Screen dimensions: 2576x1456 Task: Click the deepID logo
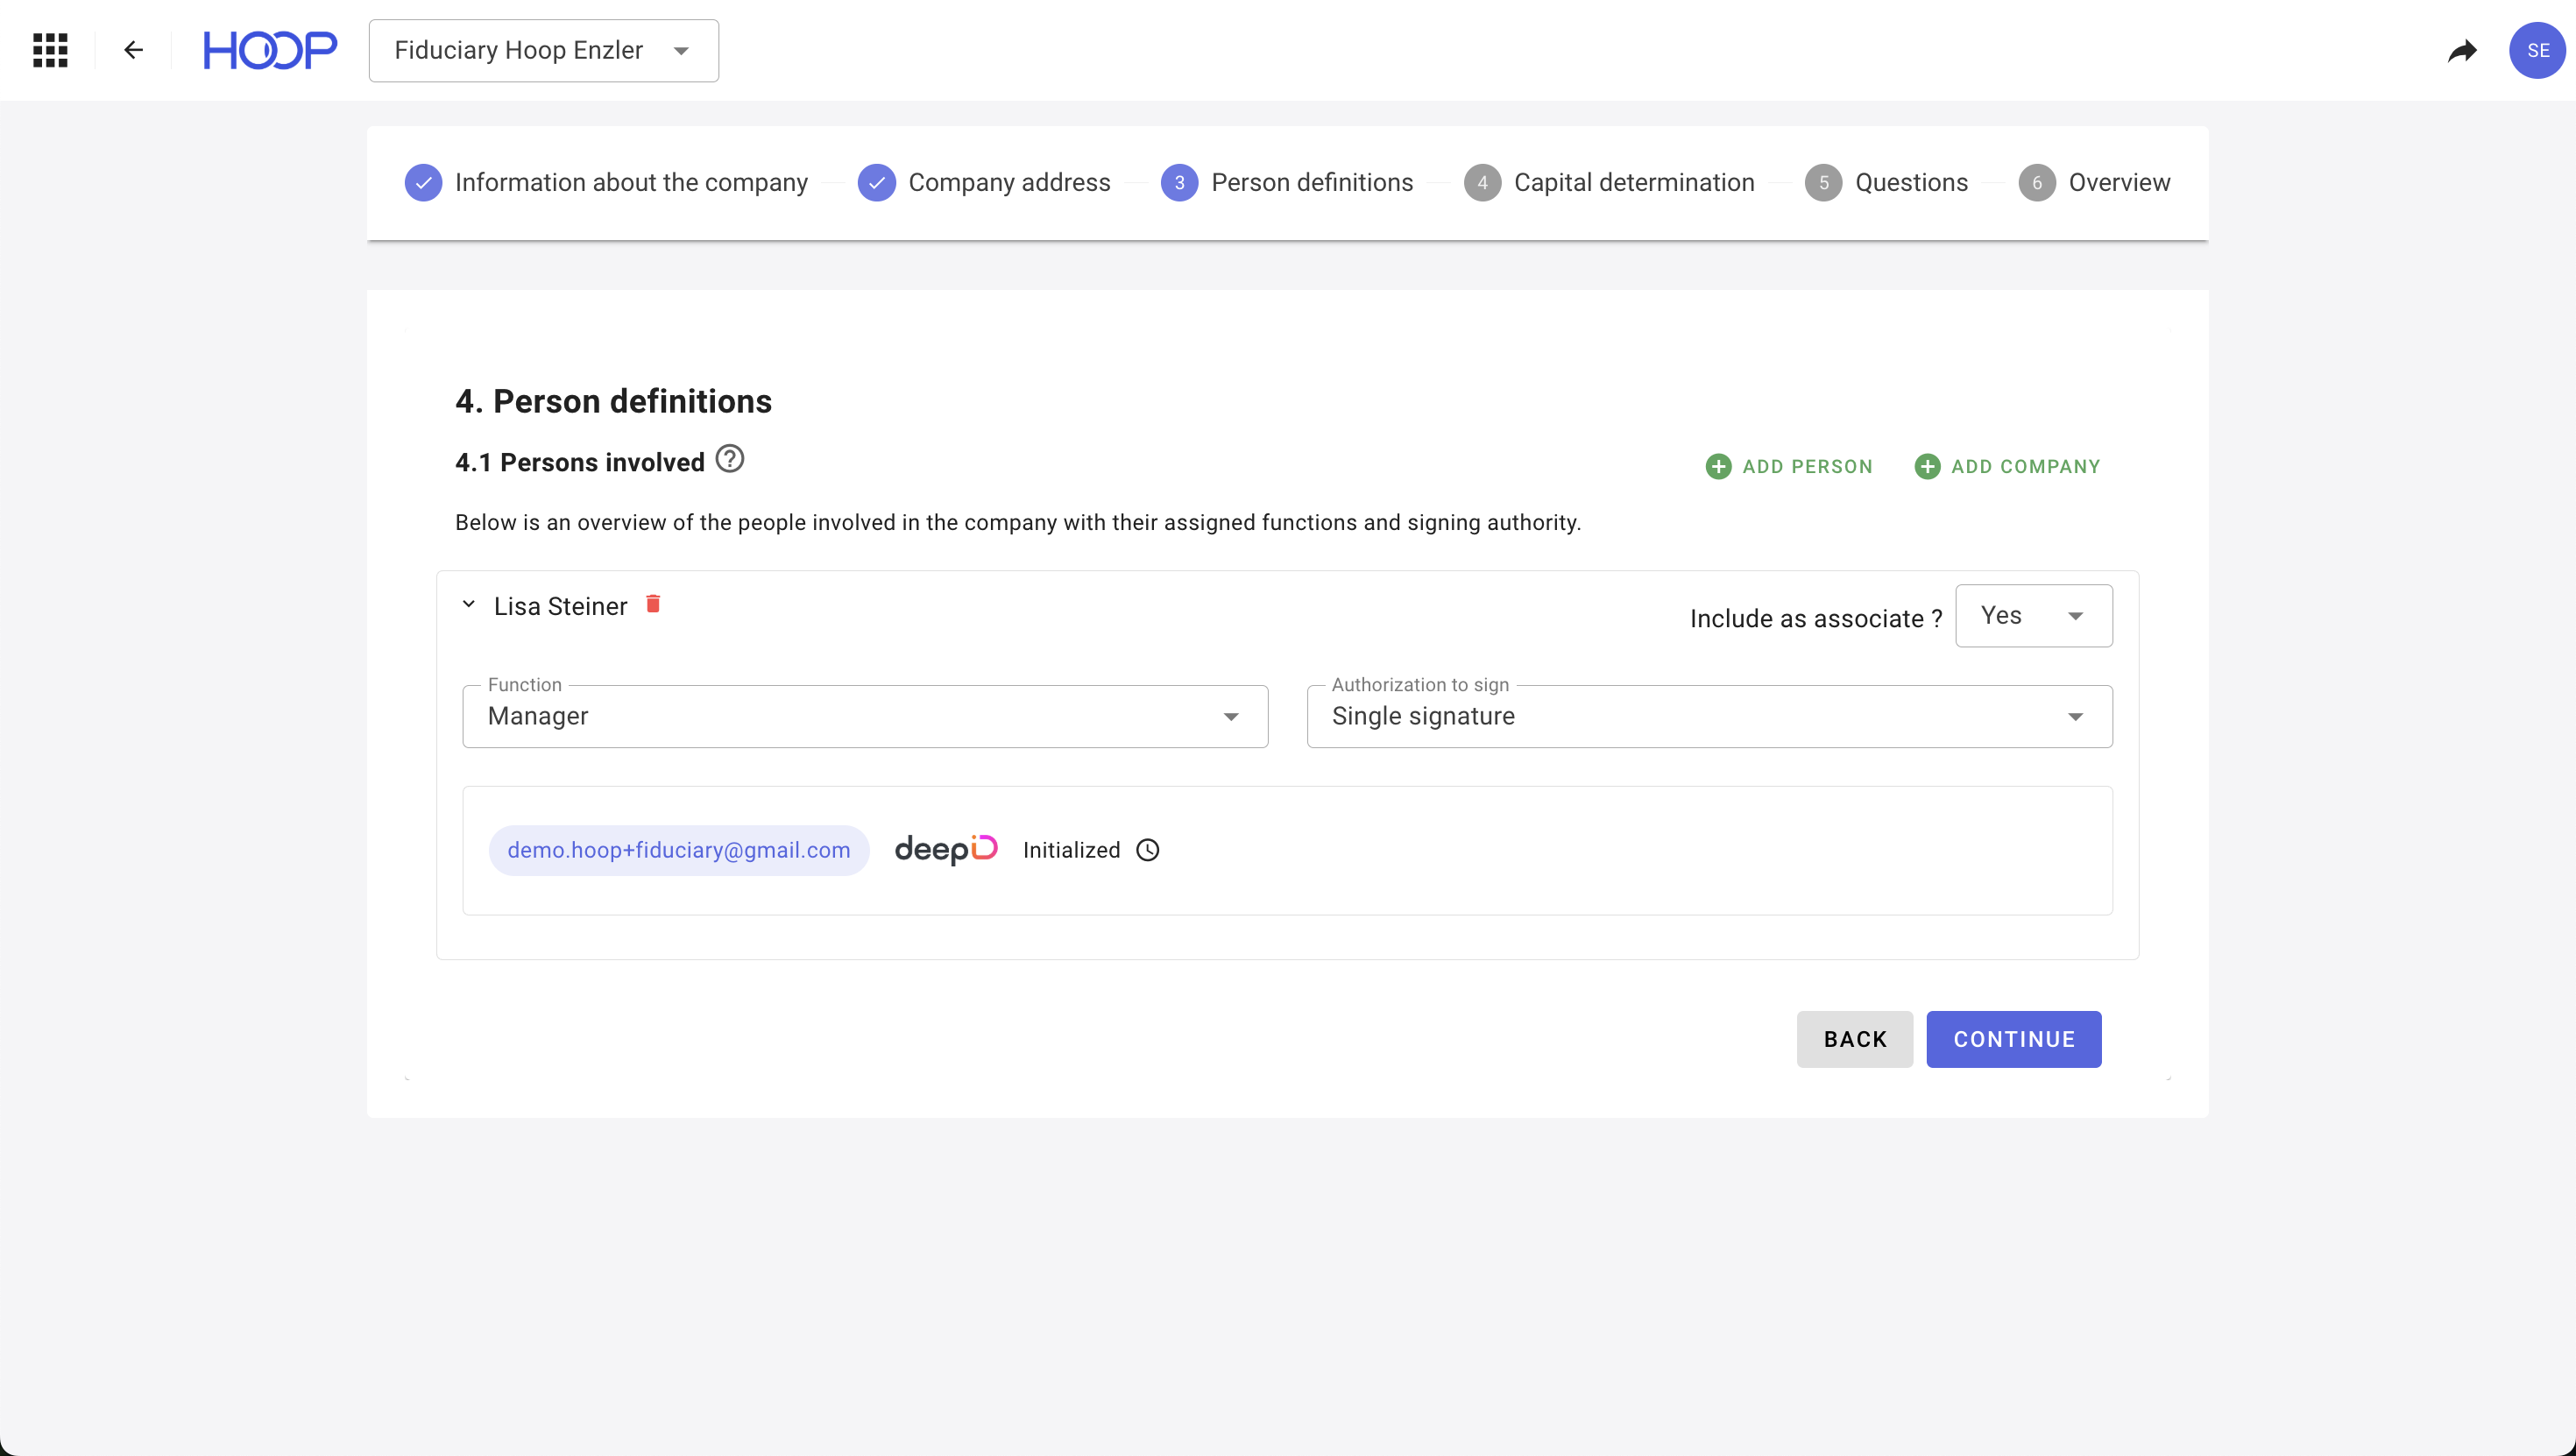click(x=945, y=850)
